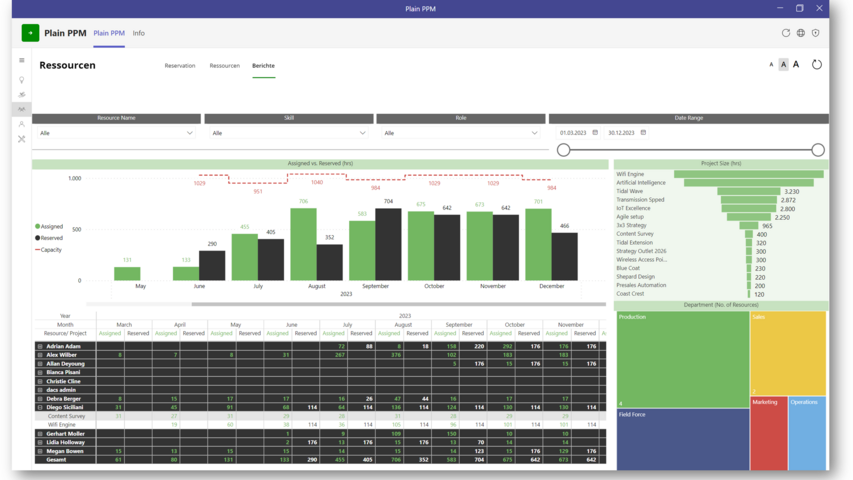Expand the Adrian Adam row
This screenshot has height=480, width=853.
[40, 347]
